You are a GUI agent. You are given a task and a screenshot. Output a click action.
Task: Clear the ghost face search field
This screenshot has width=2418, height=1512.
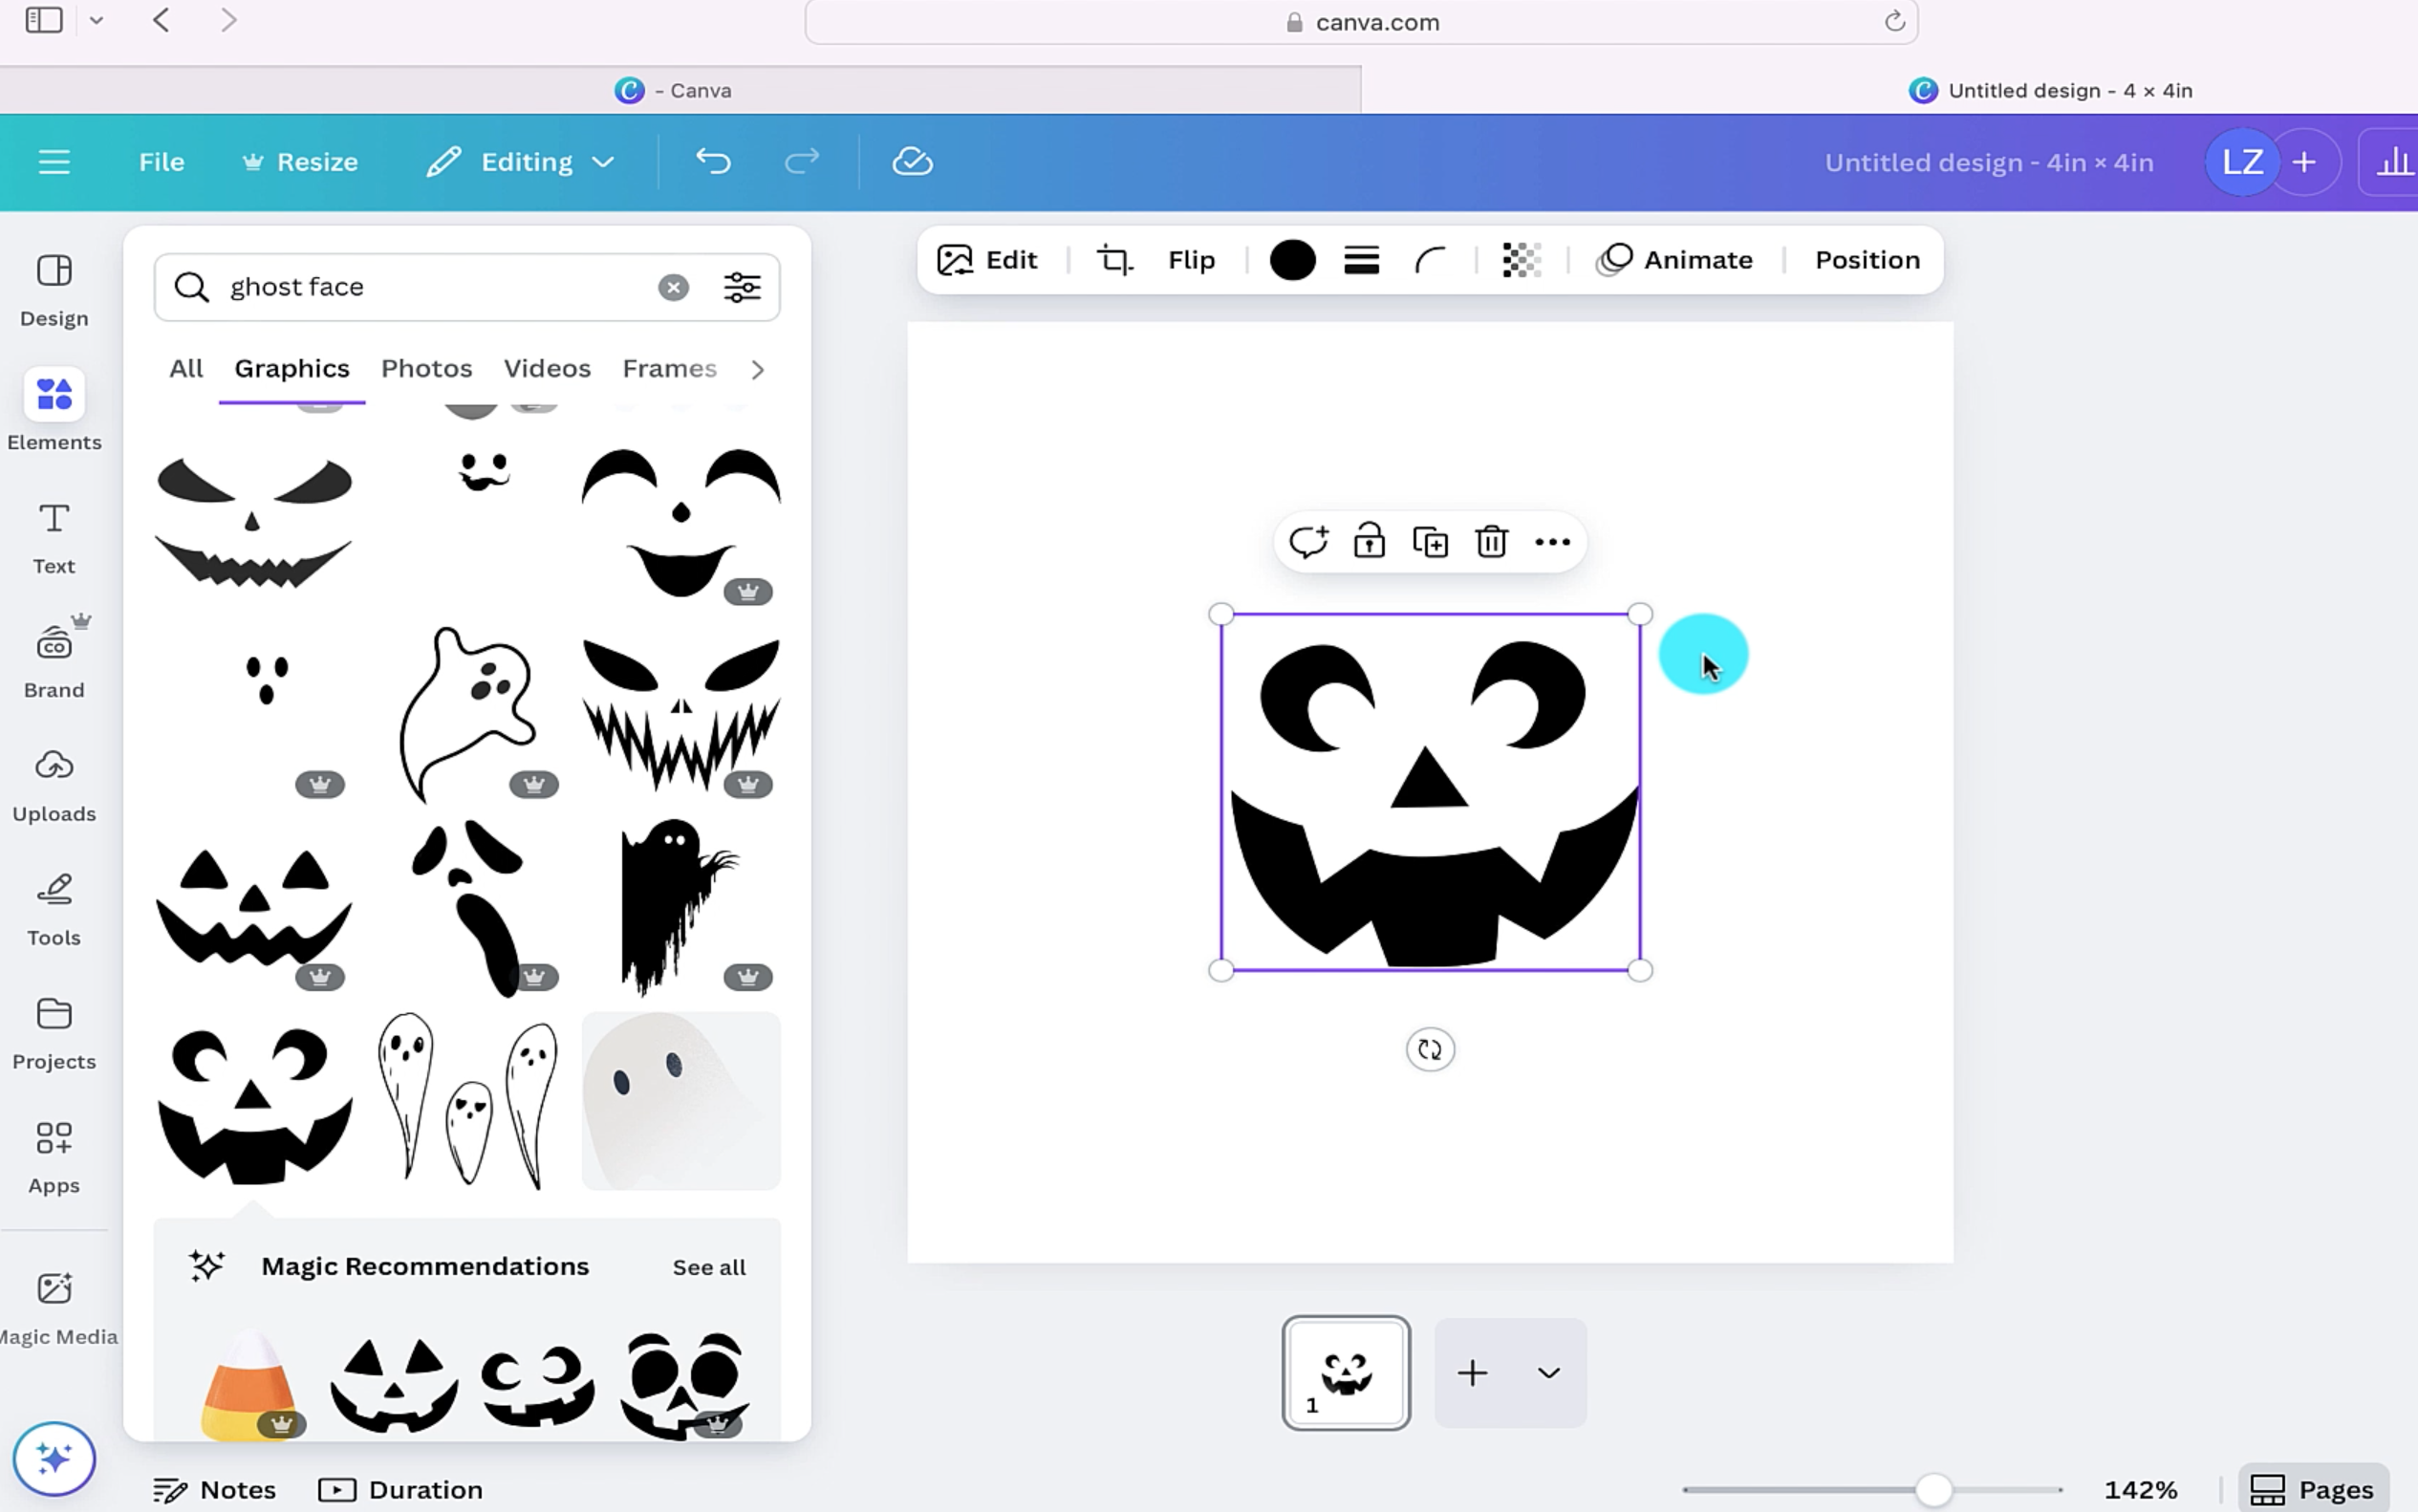(674, 287)
